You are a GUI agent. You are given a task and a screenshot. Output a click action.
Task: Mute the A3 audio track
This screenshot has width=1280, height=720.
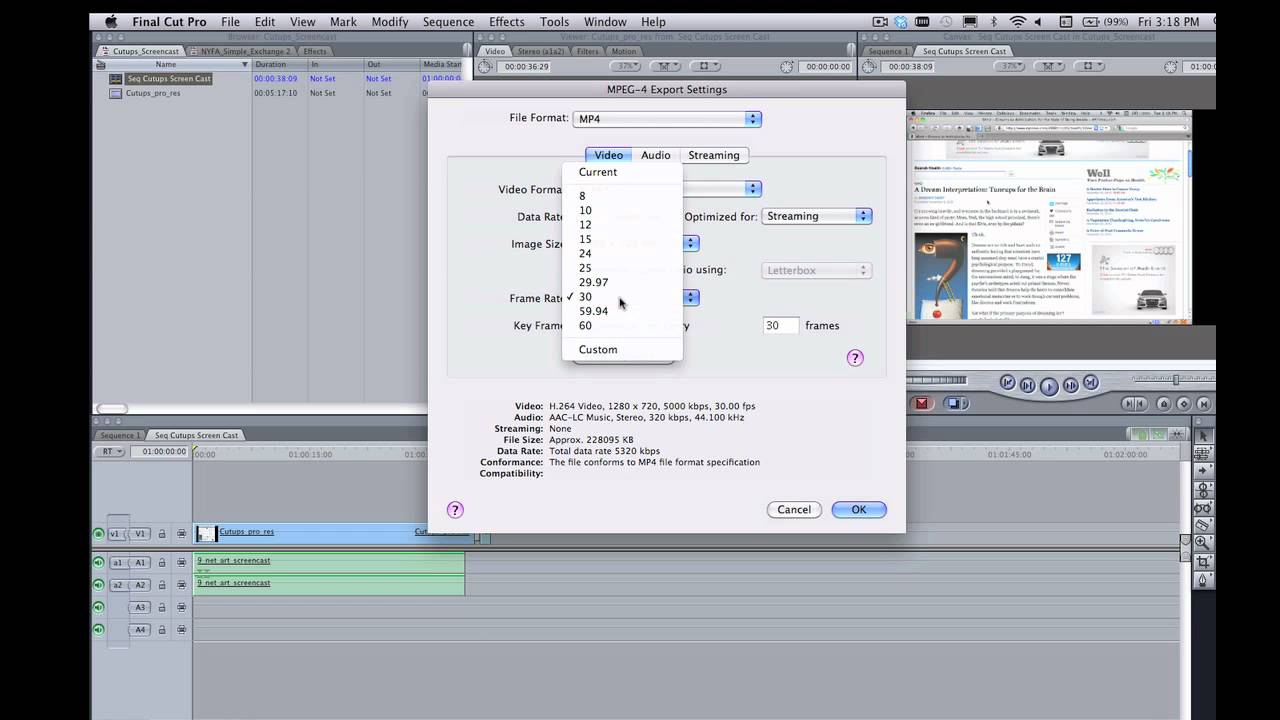pos(98,607)
